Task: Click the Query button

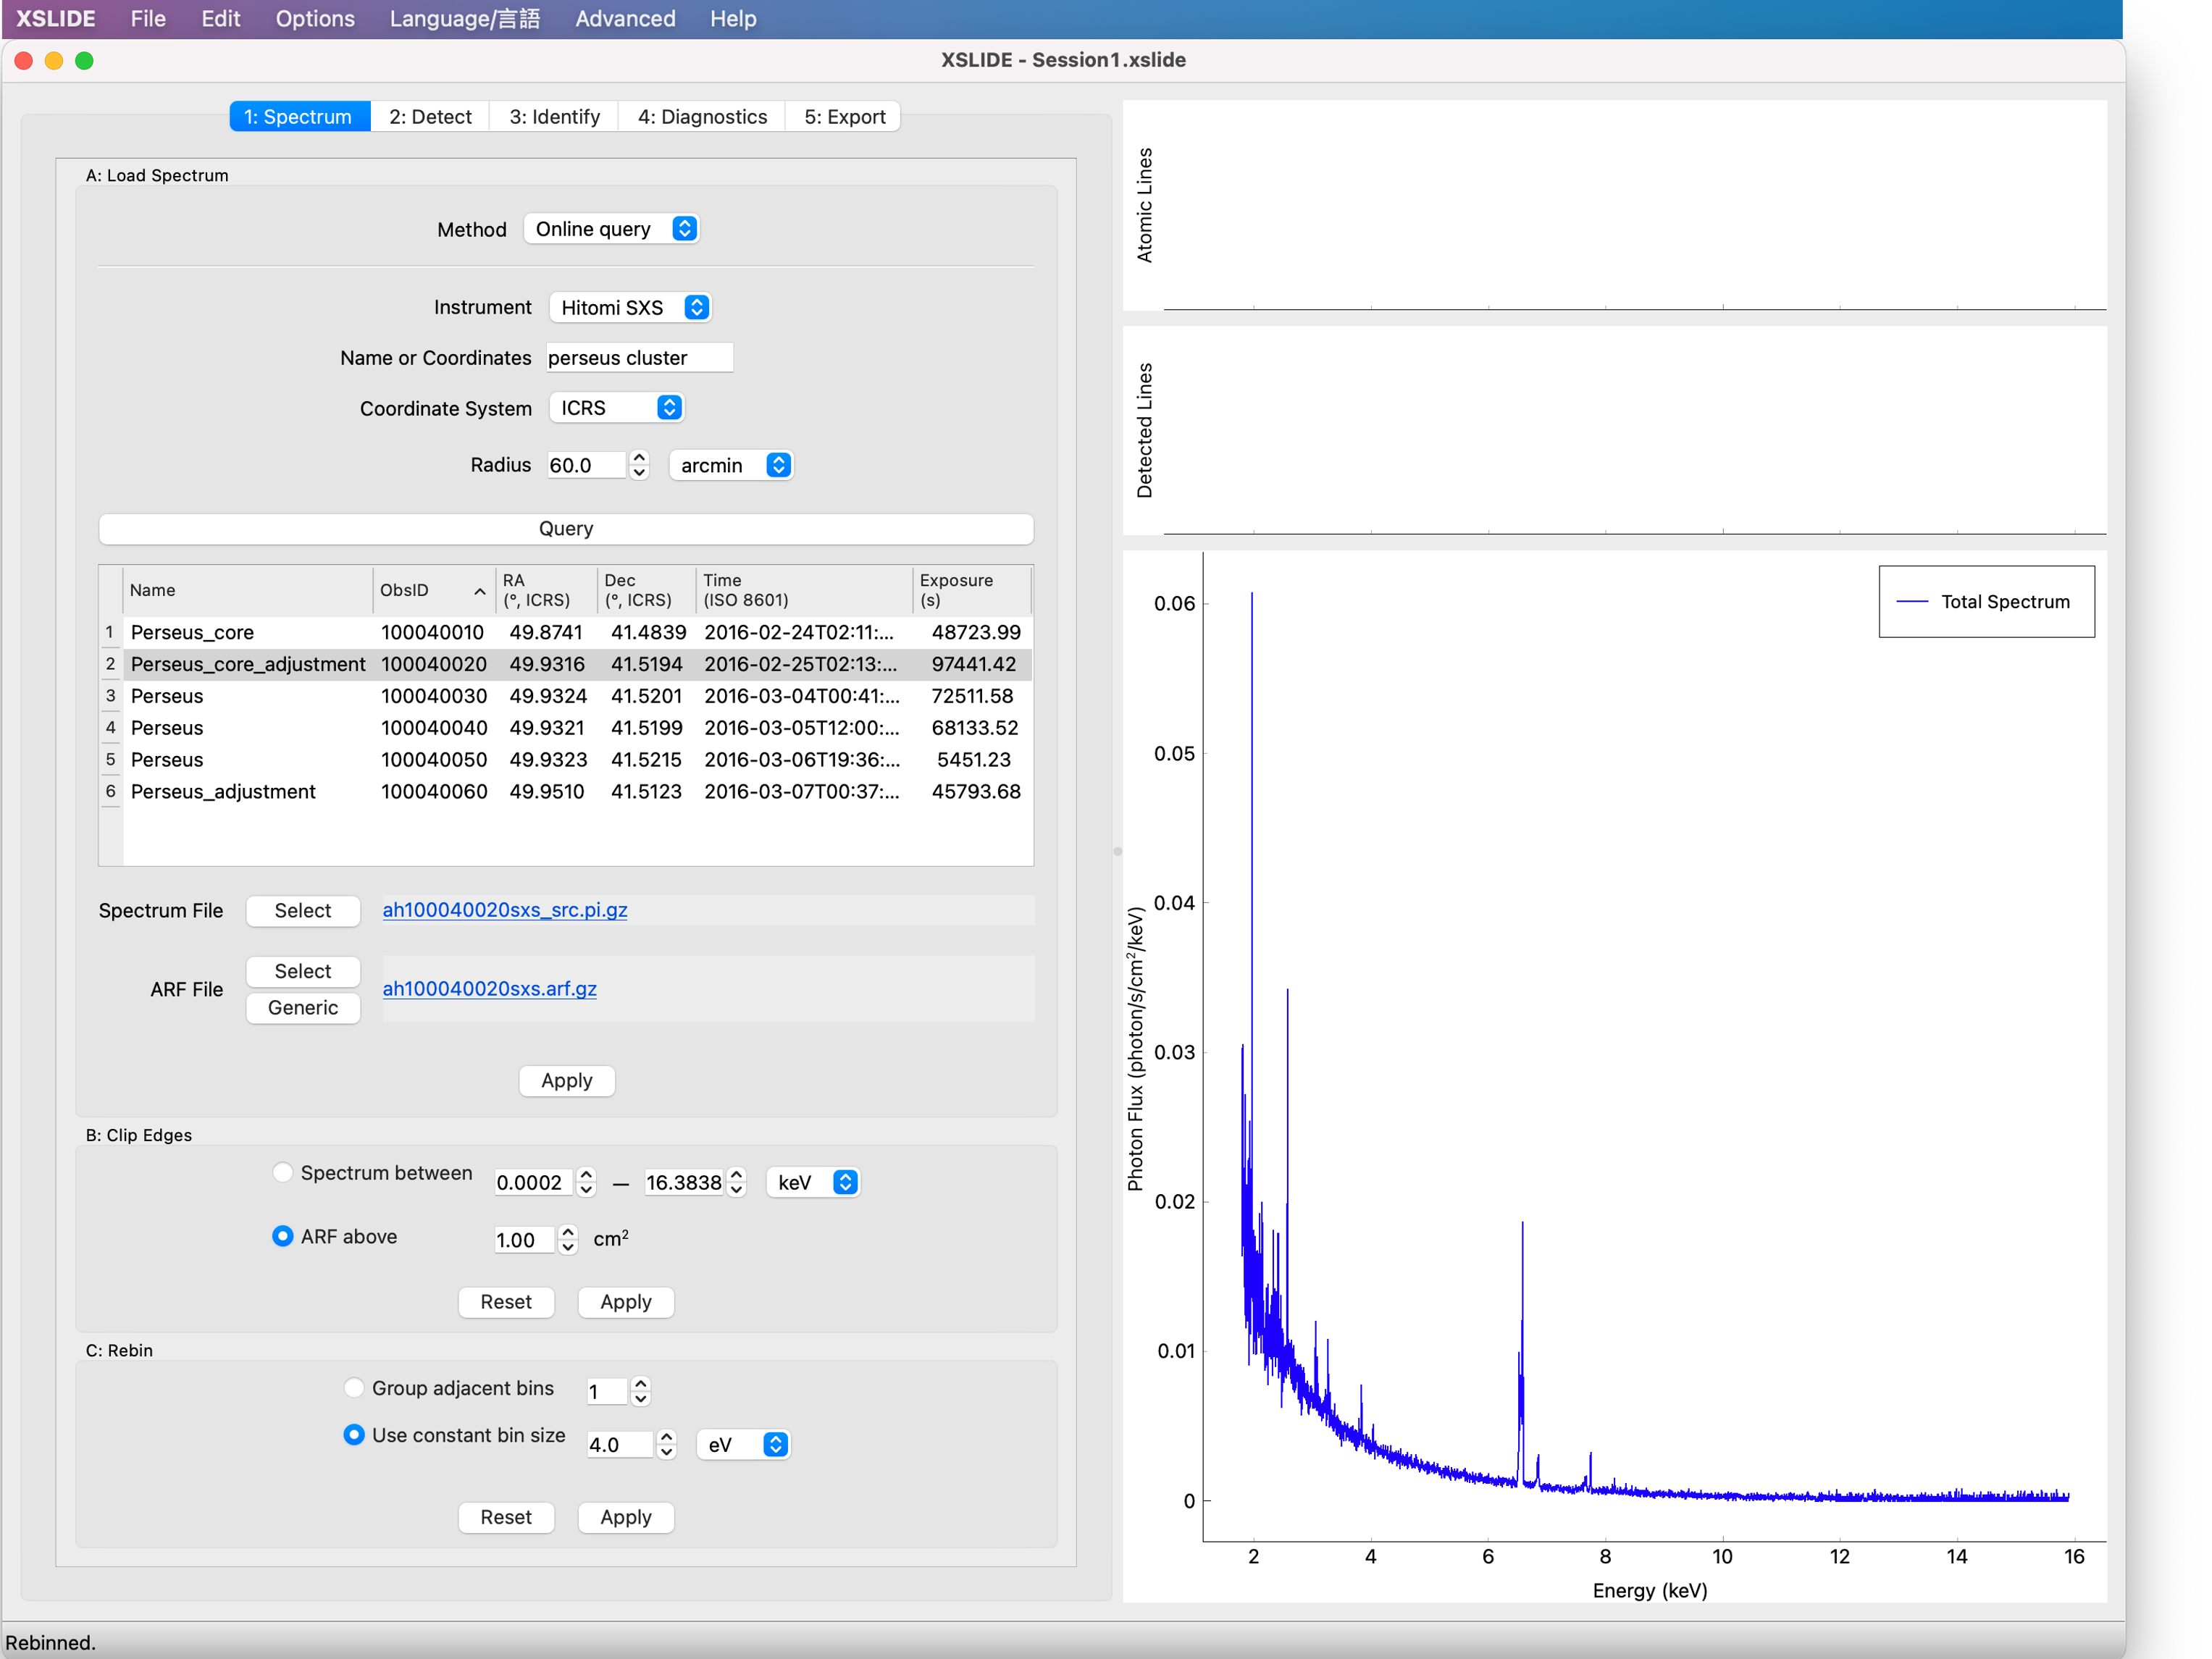Action: pos(566,529)
